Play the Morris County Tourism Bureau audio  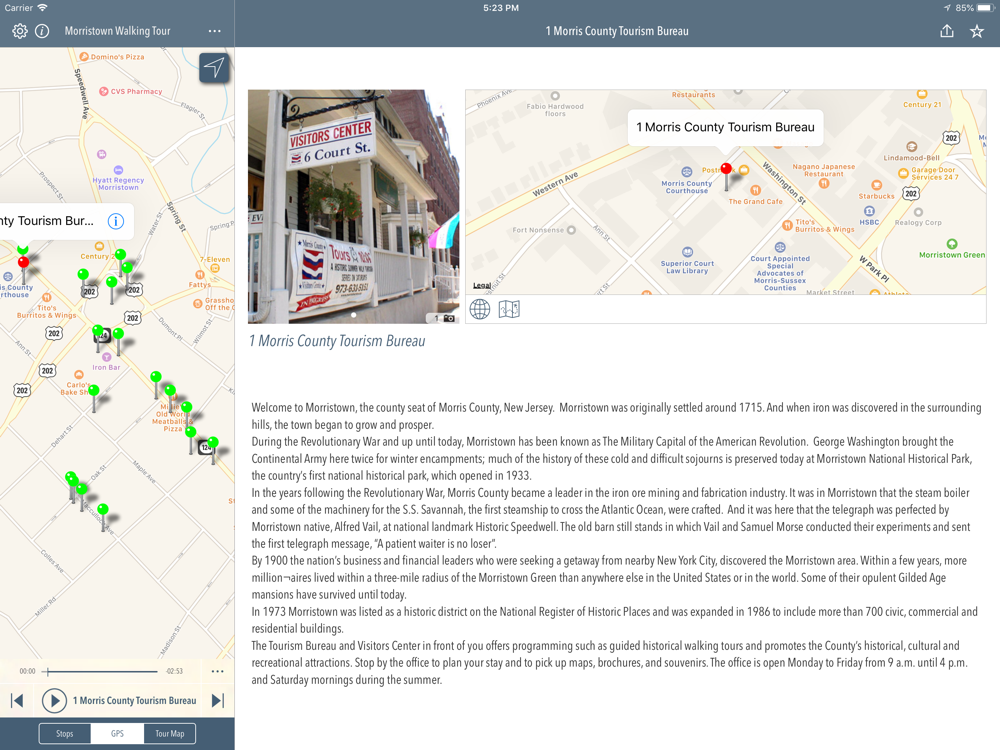[x=54, y=700]
